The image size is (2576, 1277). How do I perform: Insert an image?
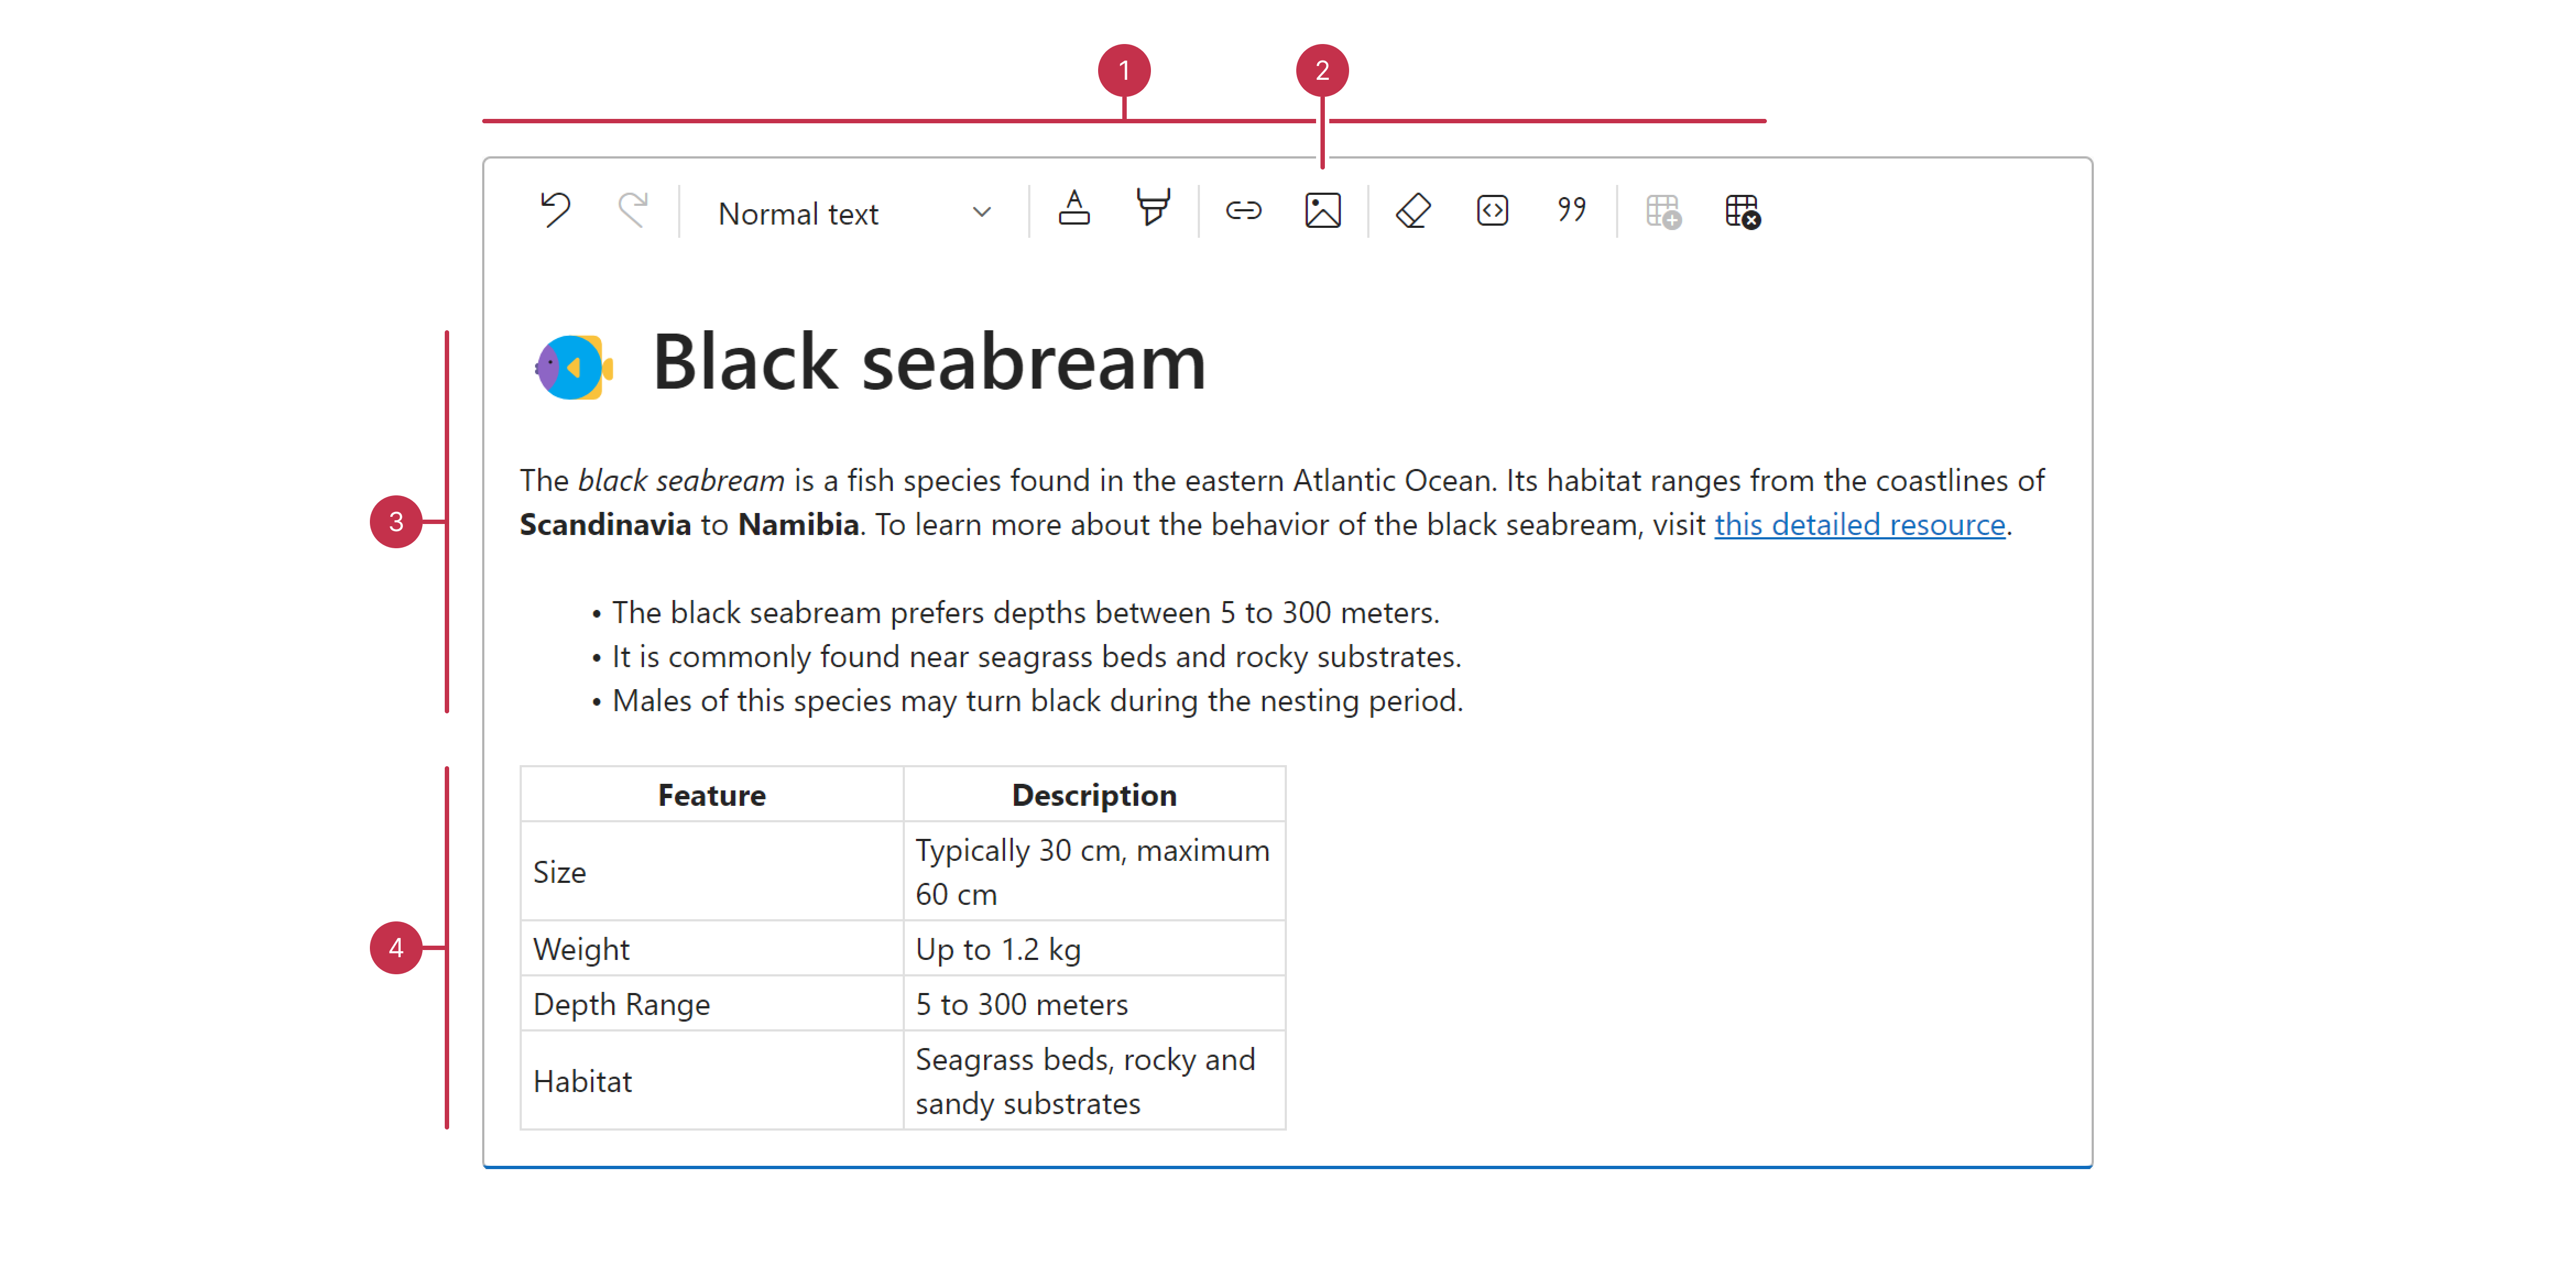tap(1322, 211)
